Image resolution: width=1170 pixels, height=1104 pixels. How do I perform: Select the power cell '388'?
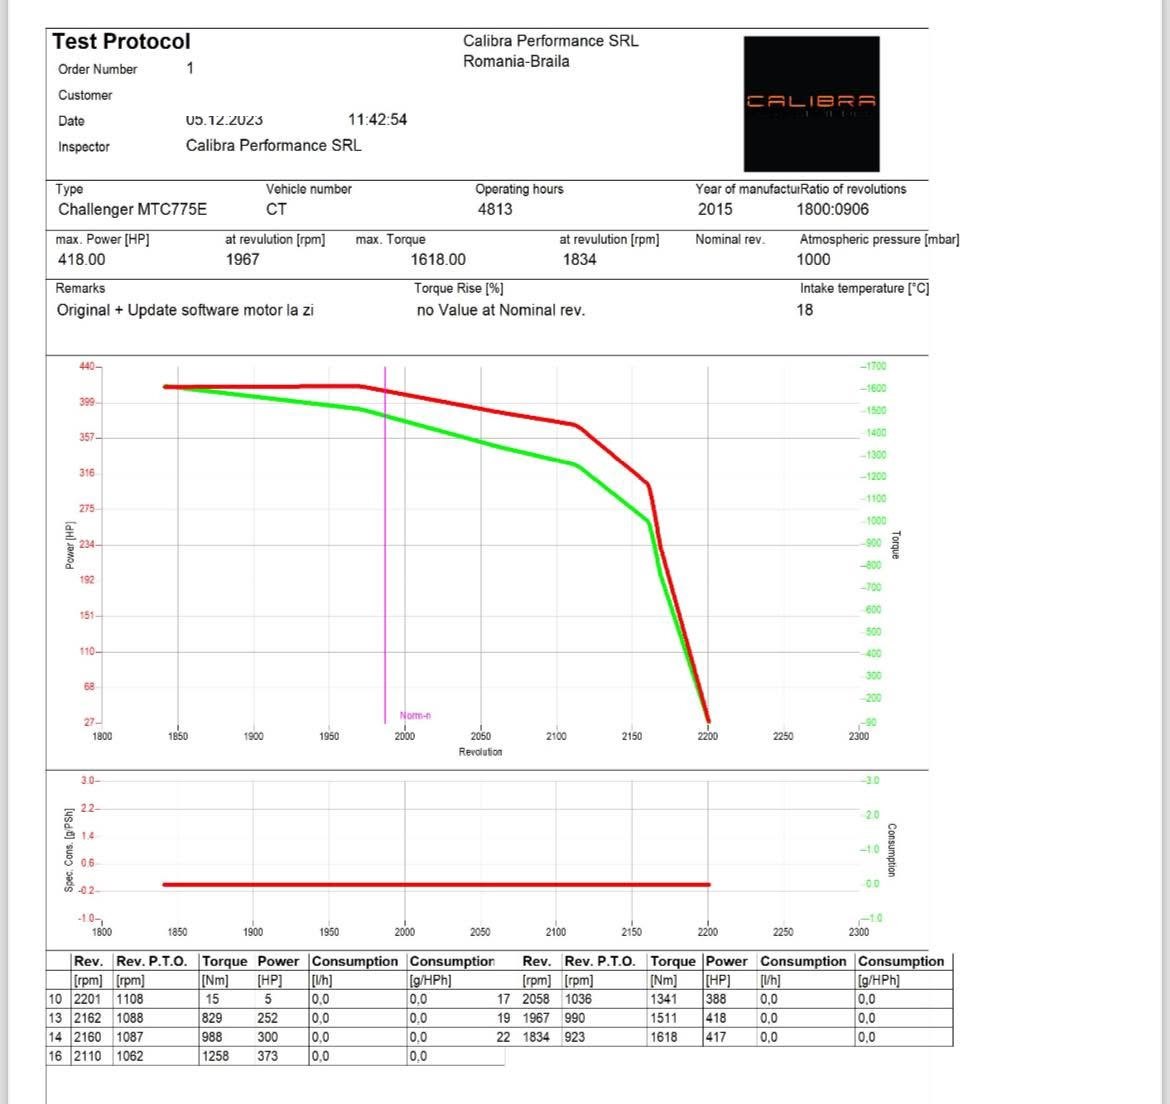pos(716,999)
